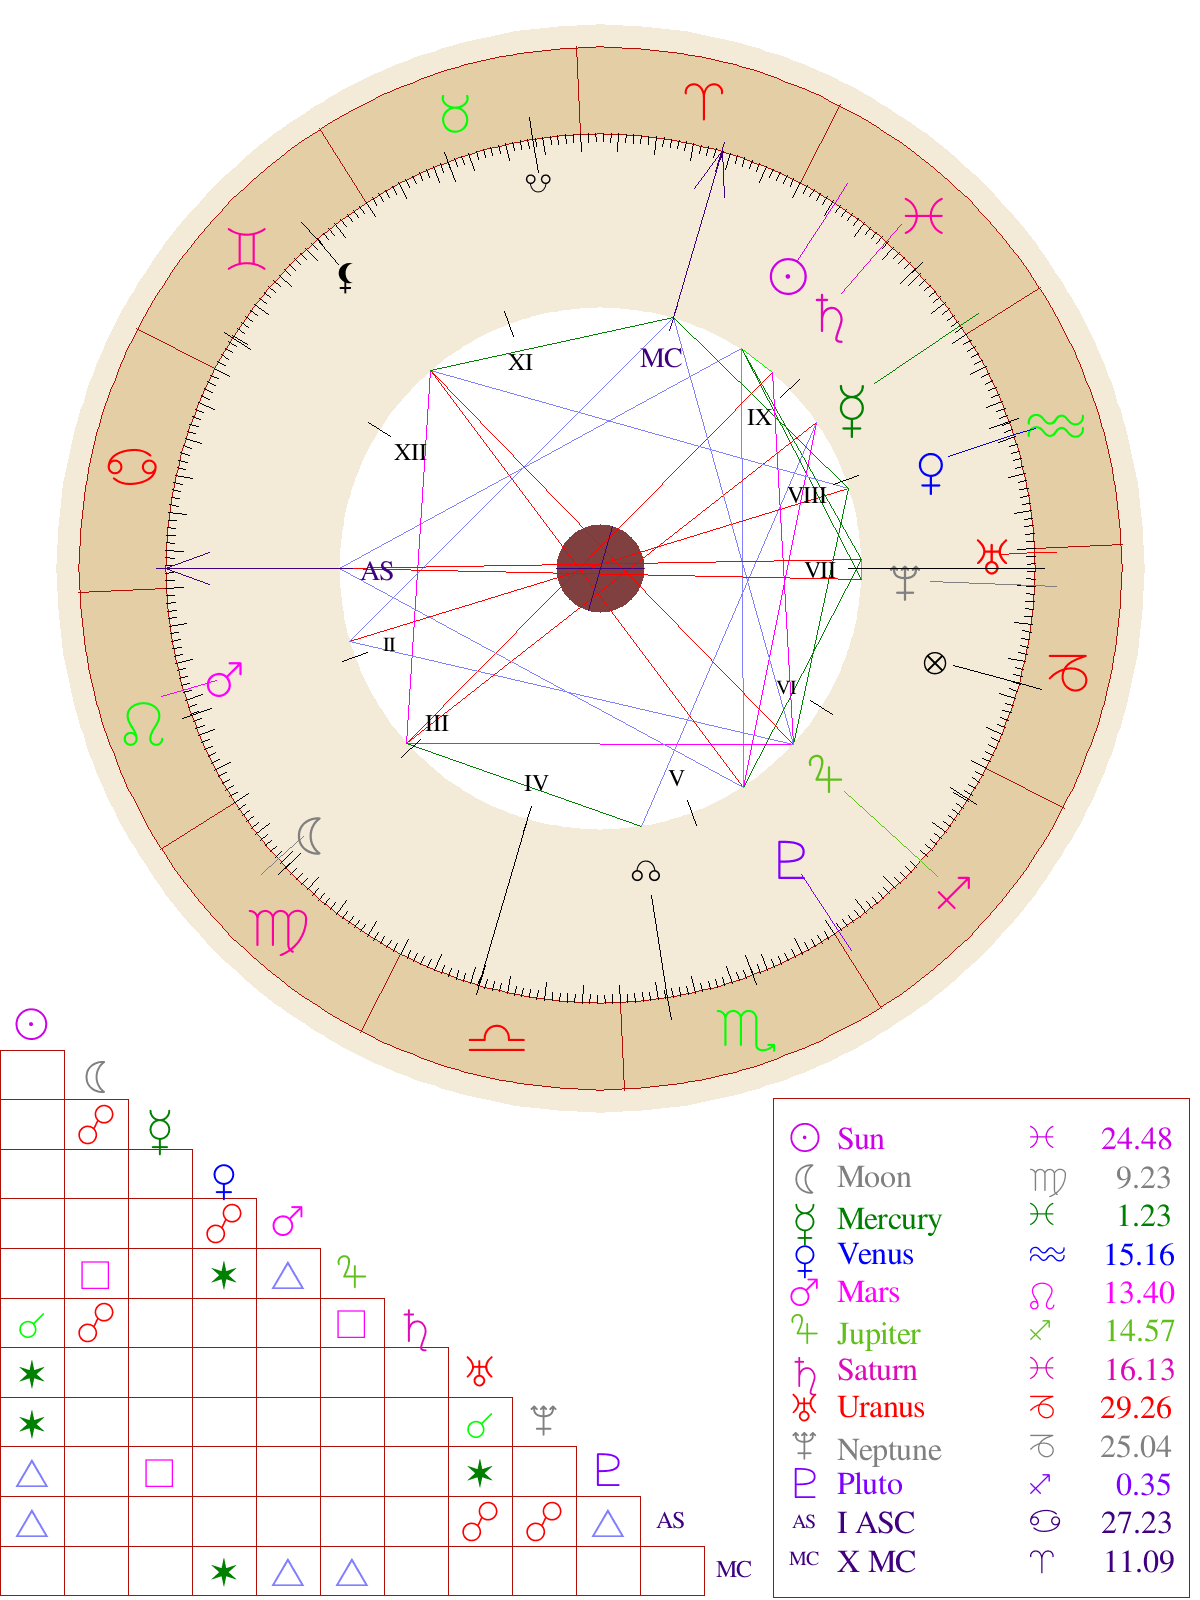Select the crescent Moon glyph near Virgo
This screenshot has width=1200, height=1600.
pos(310,836)
